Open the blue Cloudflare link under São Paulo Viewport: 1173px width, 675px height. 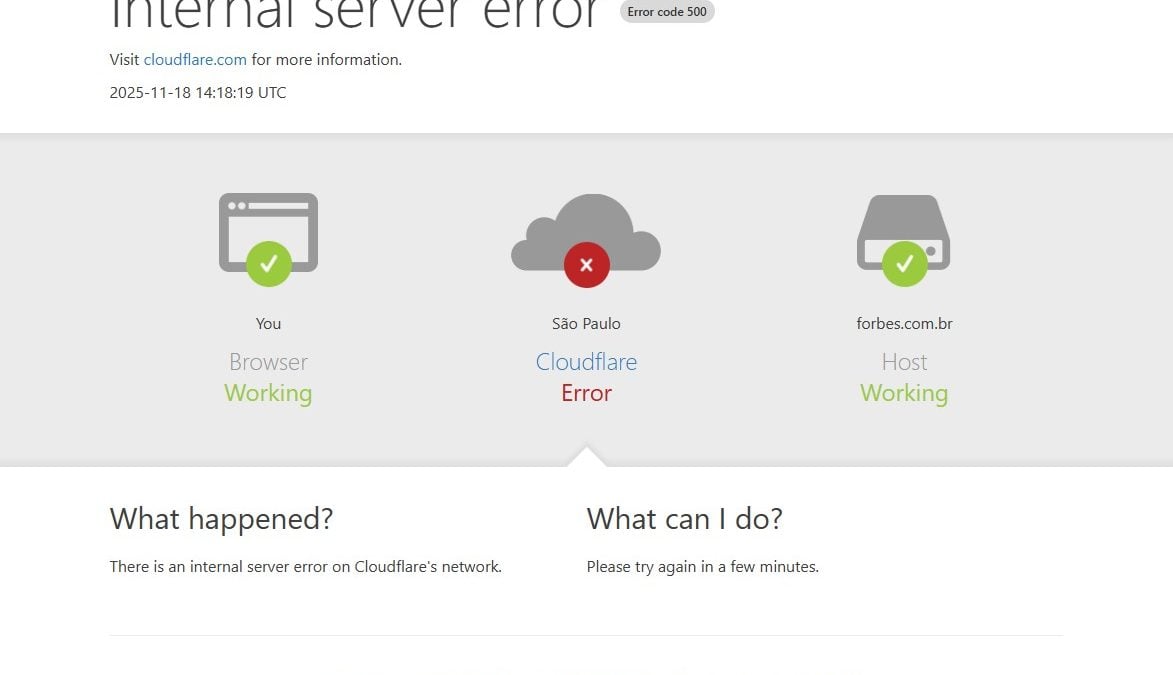(x=586, y=362)
